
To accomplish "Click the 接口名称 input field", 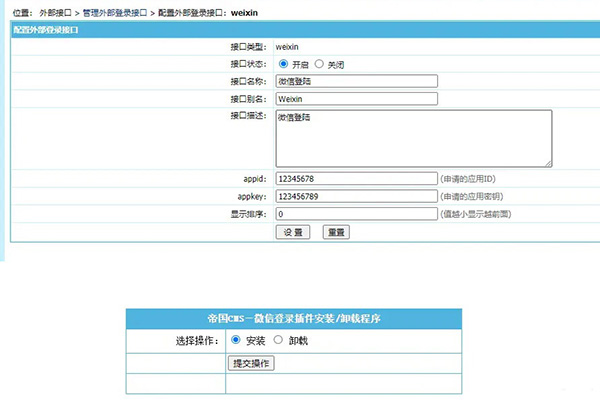I will 356,82.
